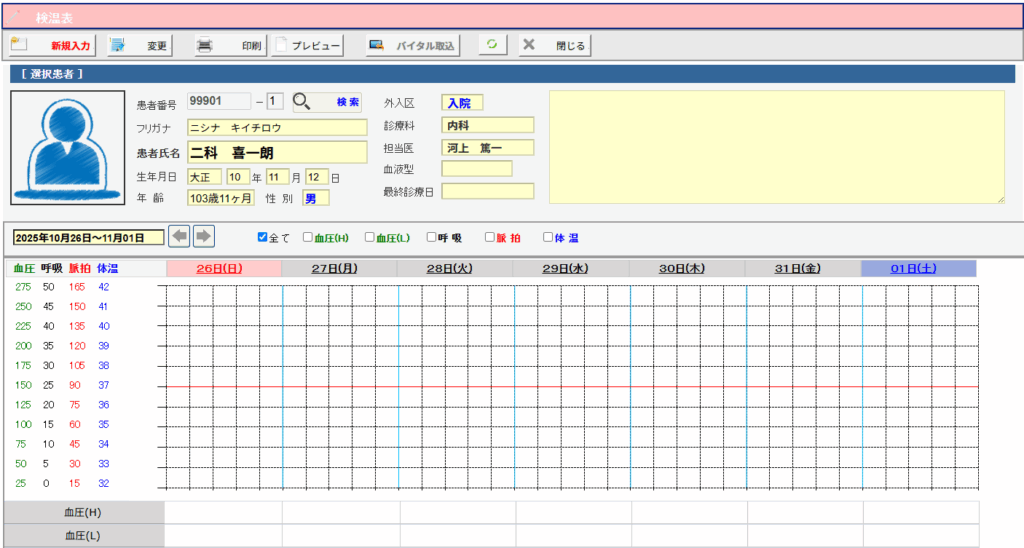Toggle the 脈拍 checkbox
The height and width of the screenshot is (548, 1024).
tap(490, 238)
